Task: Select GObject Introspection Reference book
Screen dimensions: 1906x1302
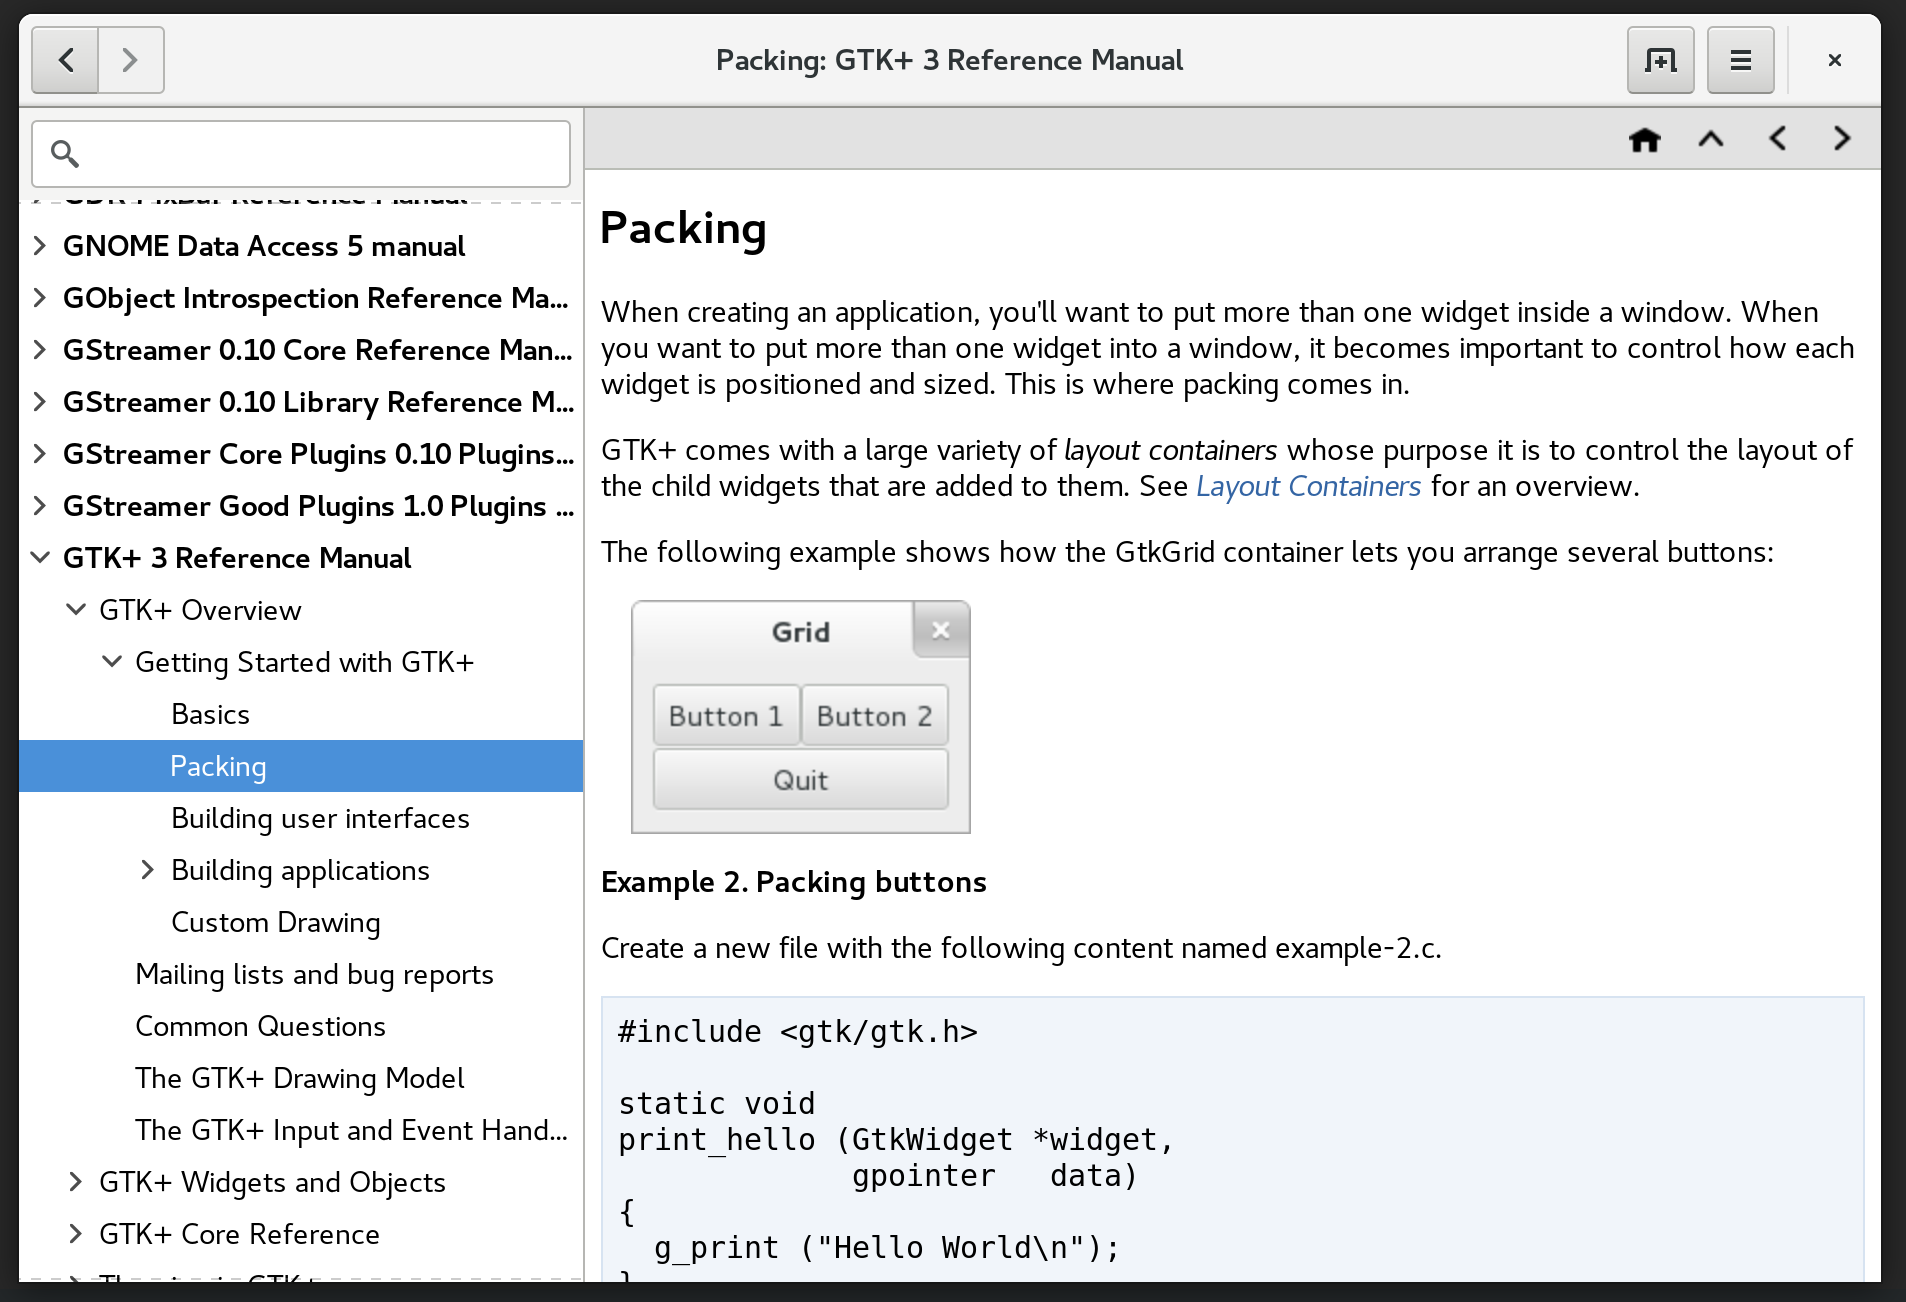Action: (x=316, y=298)
